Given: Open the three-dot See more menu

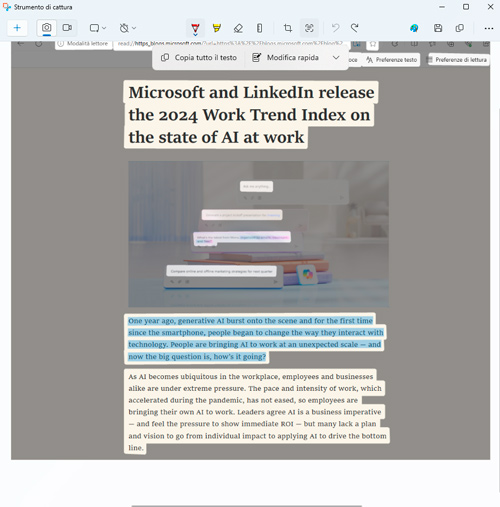Looking at the screenshot, I should pos(489,28).
